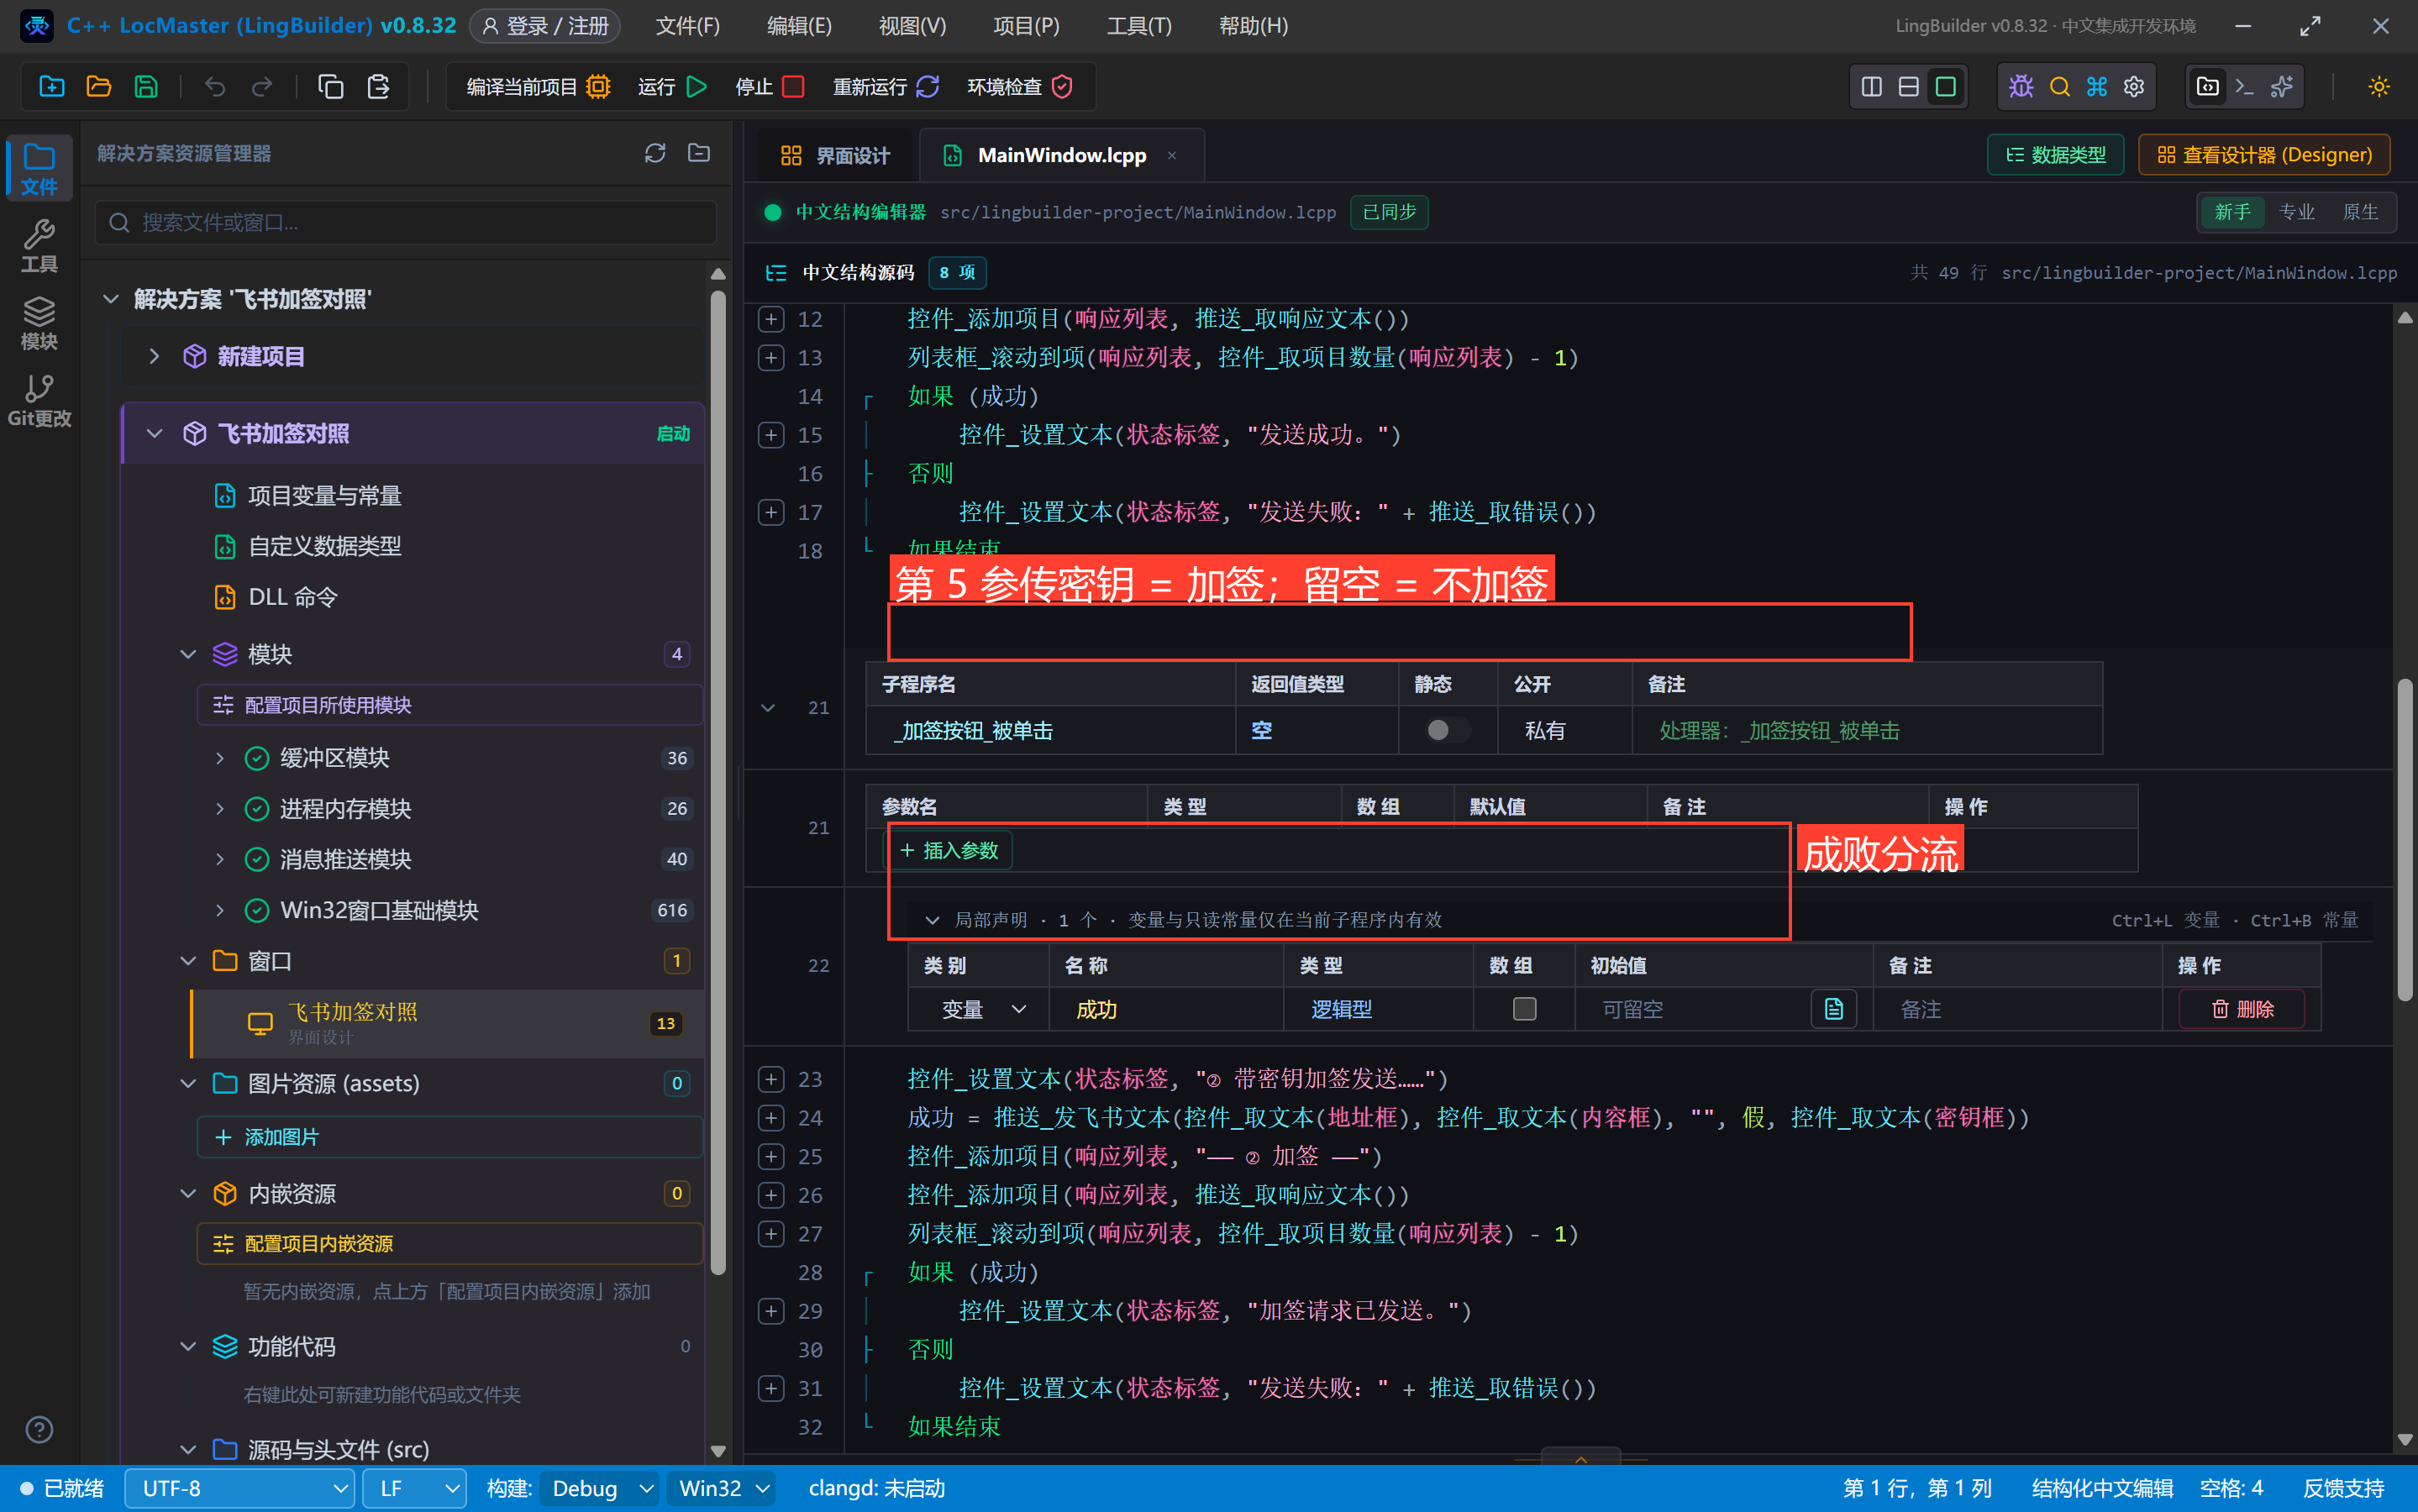Screen dimensions: 2418x1512
Task: Click the search magnifier toolbar icon
Action: (x=2059, y=87)
